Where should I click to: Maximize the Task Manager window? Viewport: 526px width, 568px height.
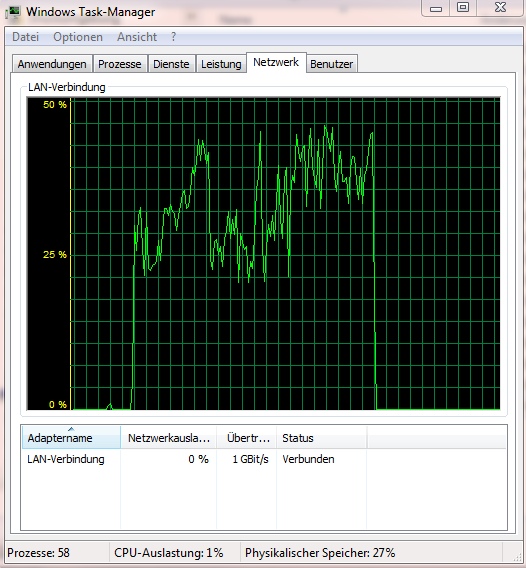[x=463, y=8]
